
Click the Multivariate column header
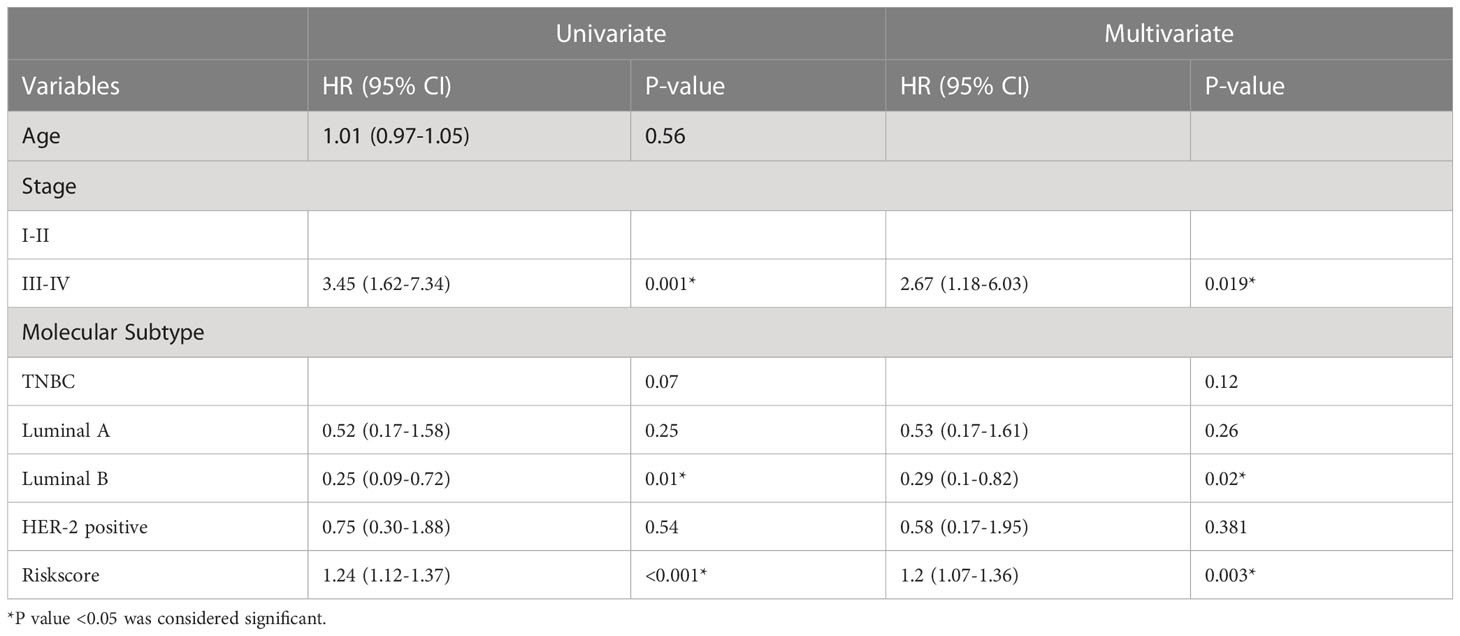[1168, 33]
